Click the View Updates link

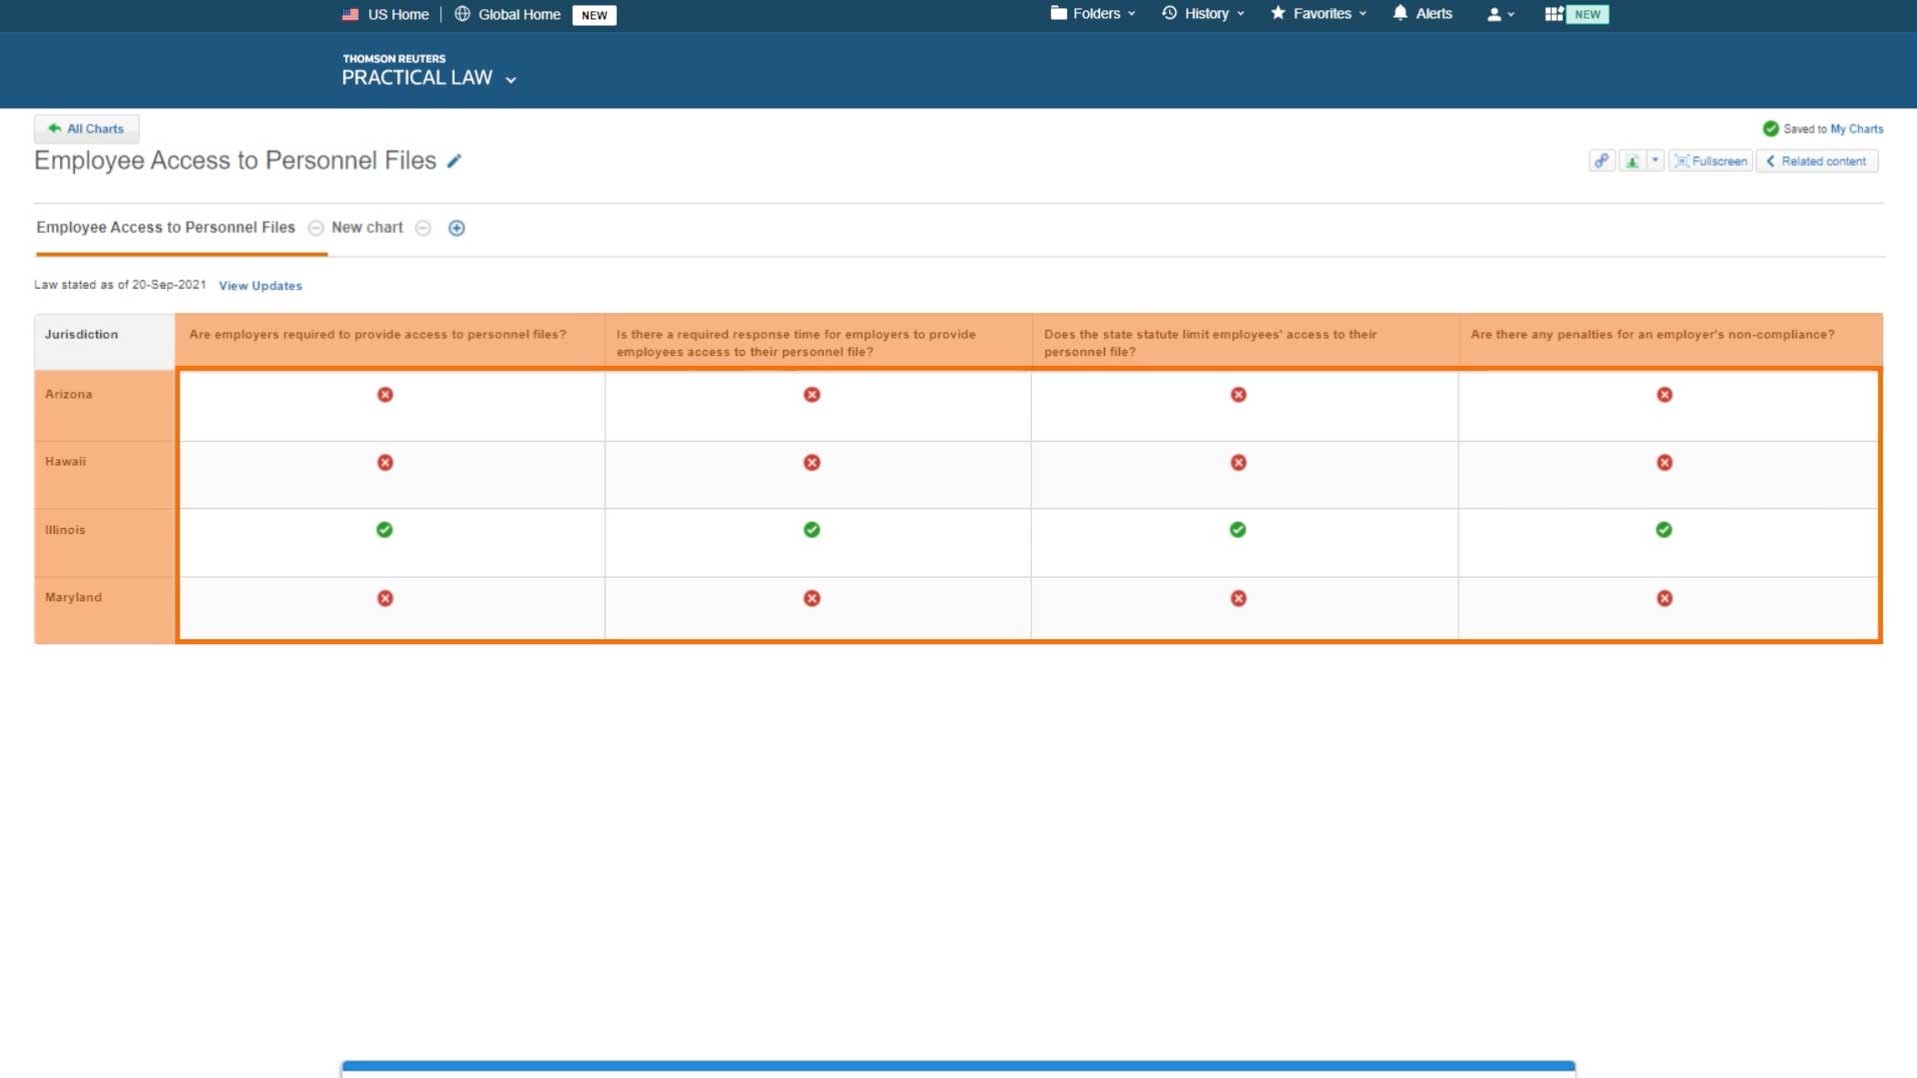pos(260,286)
